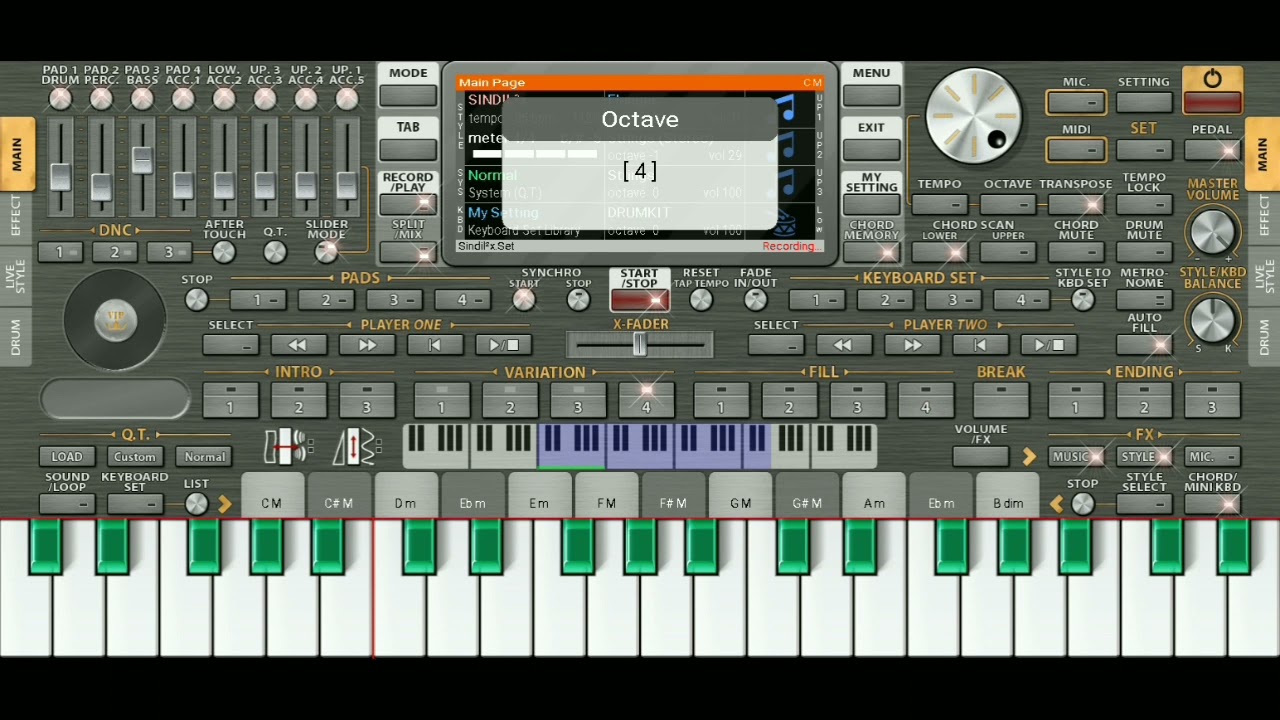Select the highlighted mini keyboard range
This screenshot has width=1280, height=720.
[654, 446]
